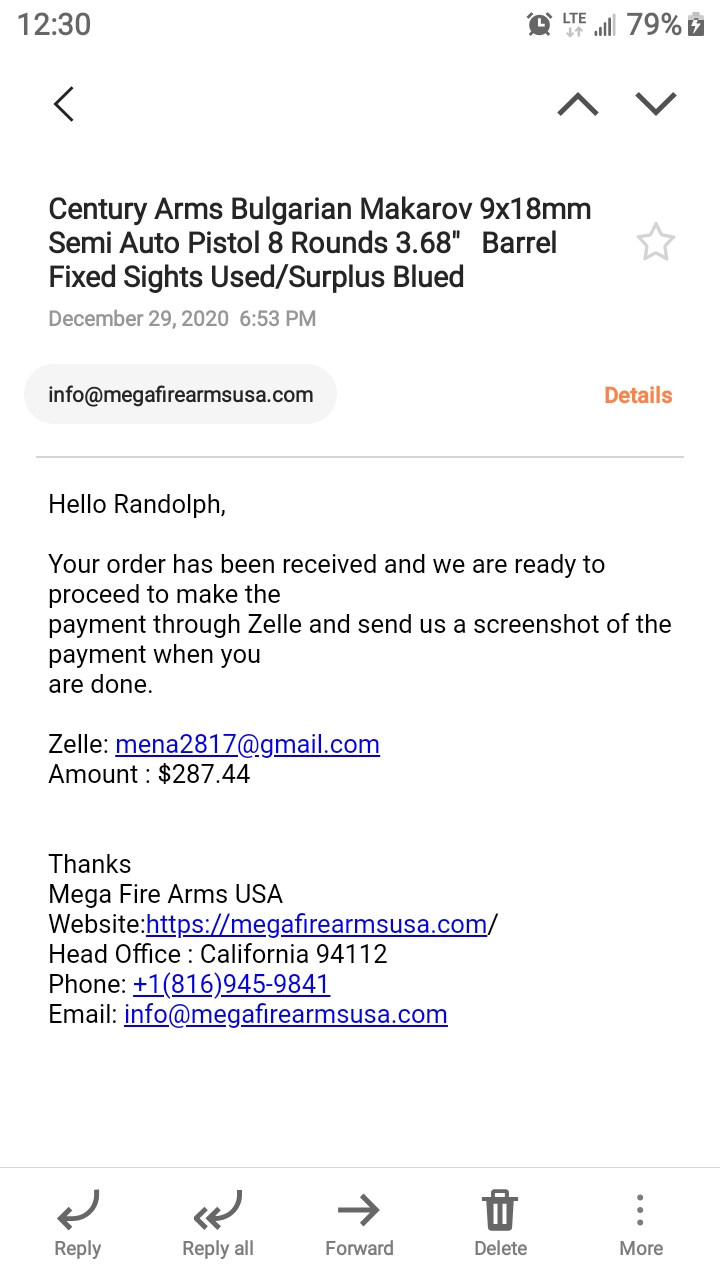Open signature email link info@megafirearmsusa.com
The height and width of the screenshot is (1280, 720).
(x=286, y=1014)
